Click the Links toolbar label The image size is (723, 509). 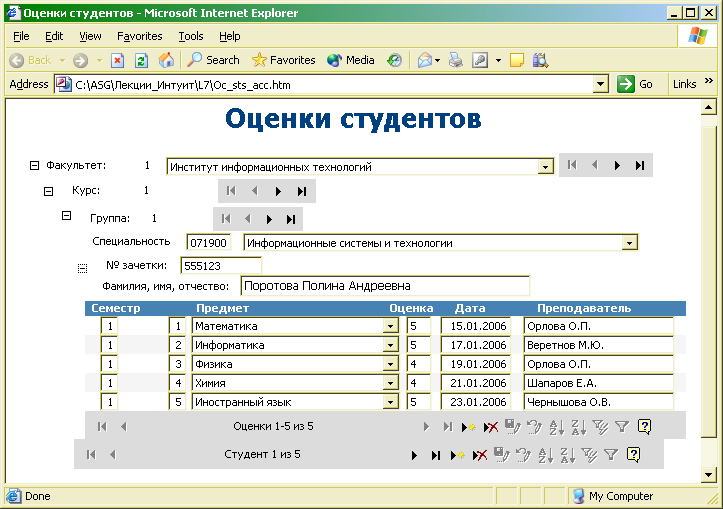click(x=685, y=84)
